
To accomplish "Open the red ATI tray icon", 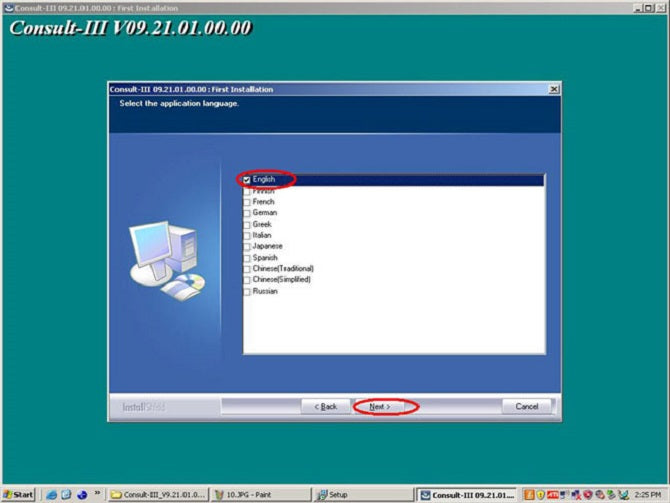I will (552, 495).
